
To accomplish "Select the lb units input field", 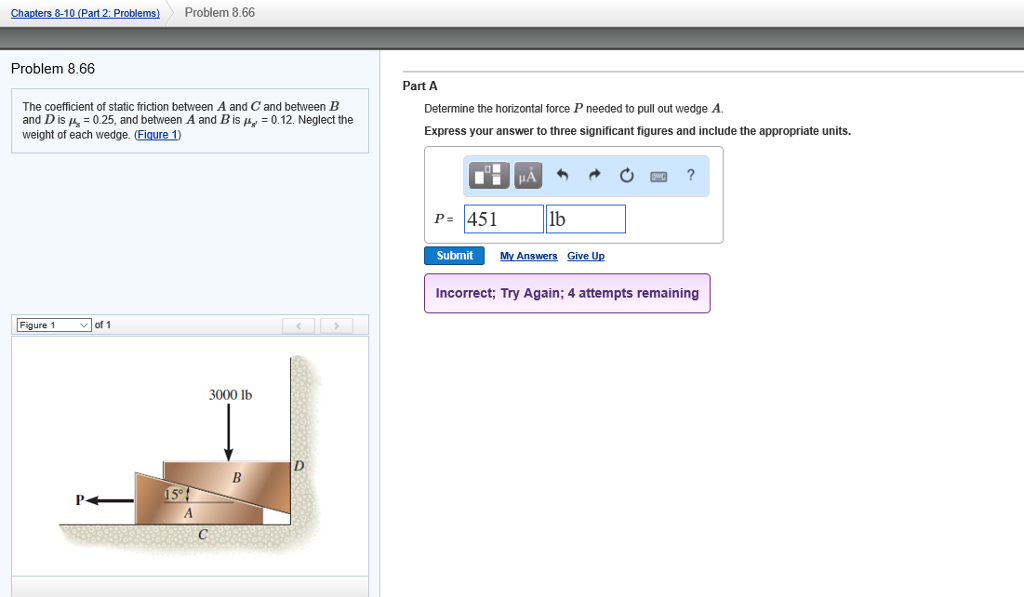I will (x=585, y=218).
